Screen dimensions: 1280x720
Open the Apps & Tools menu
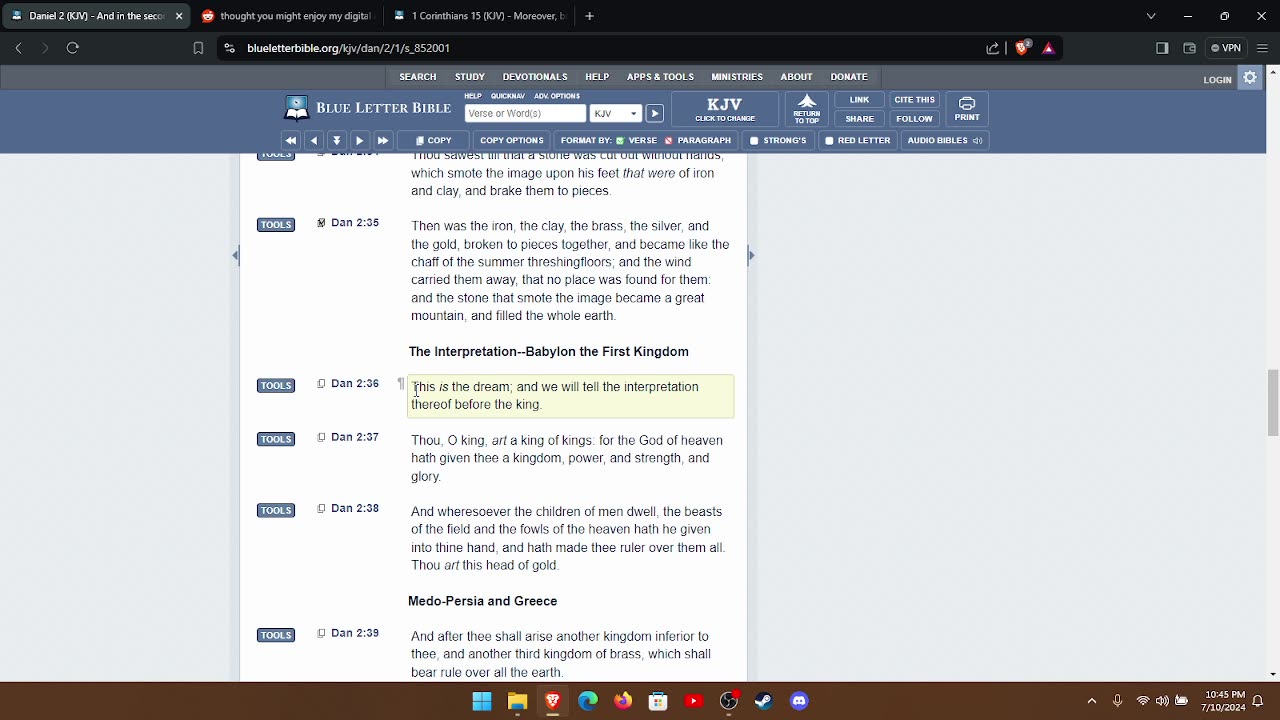(660, 77)
